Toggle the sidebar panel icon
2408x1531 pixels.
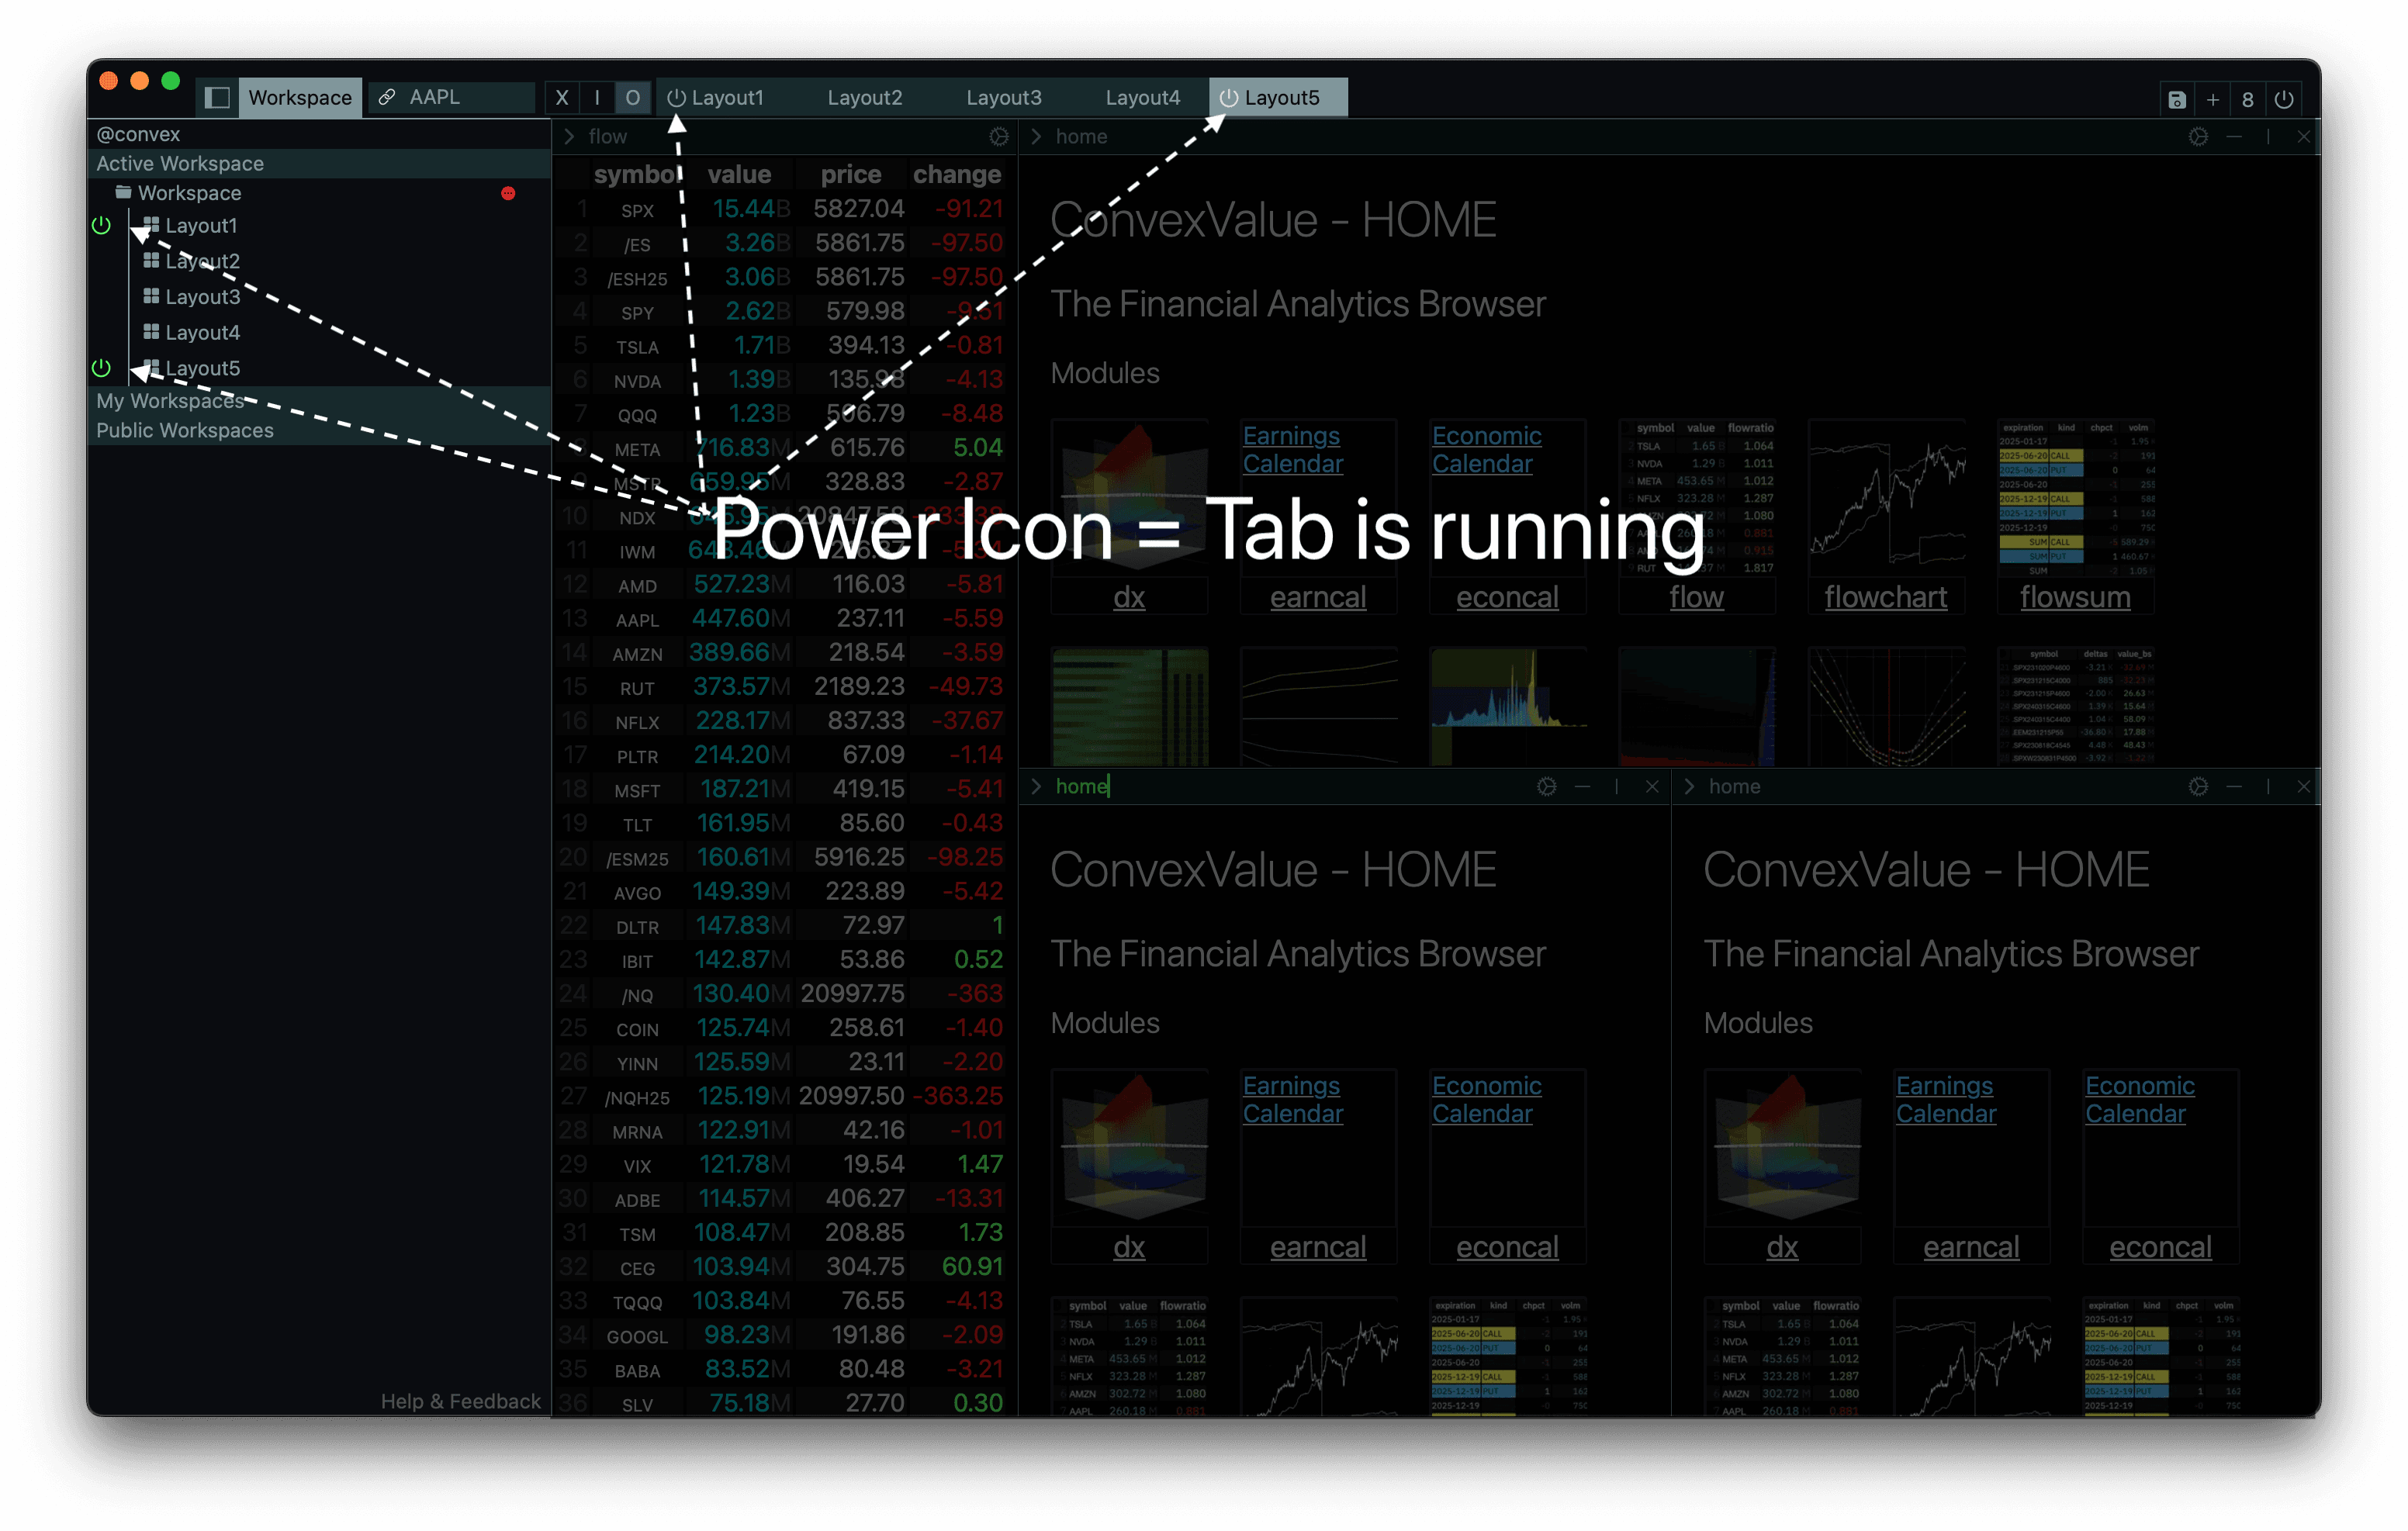tap(217, 97)
